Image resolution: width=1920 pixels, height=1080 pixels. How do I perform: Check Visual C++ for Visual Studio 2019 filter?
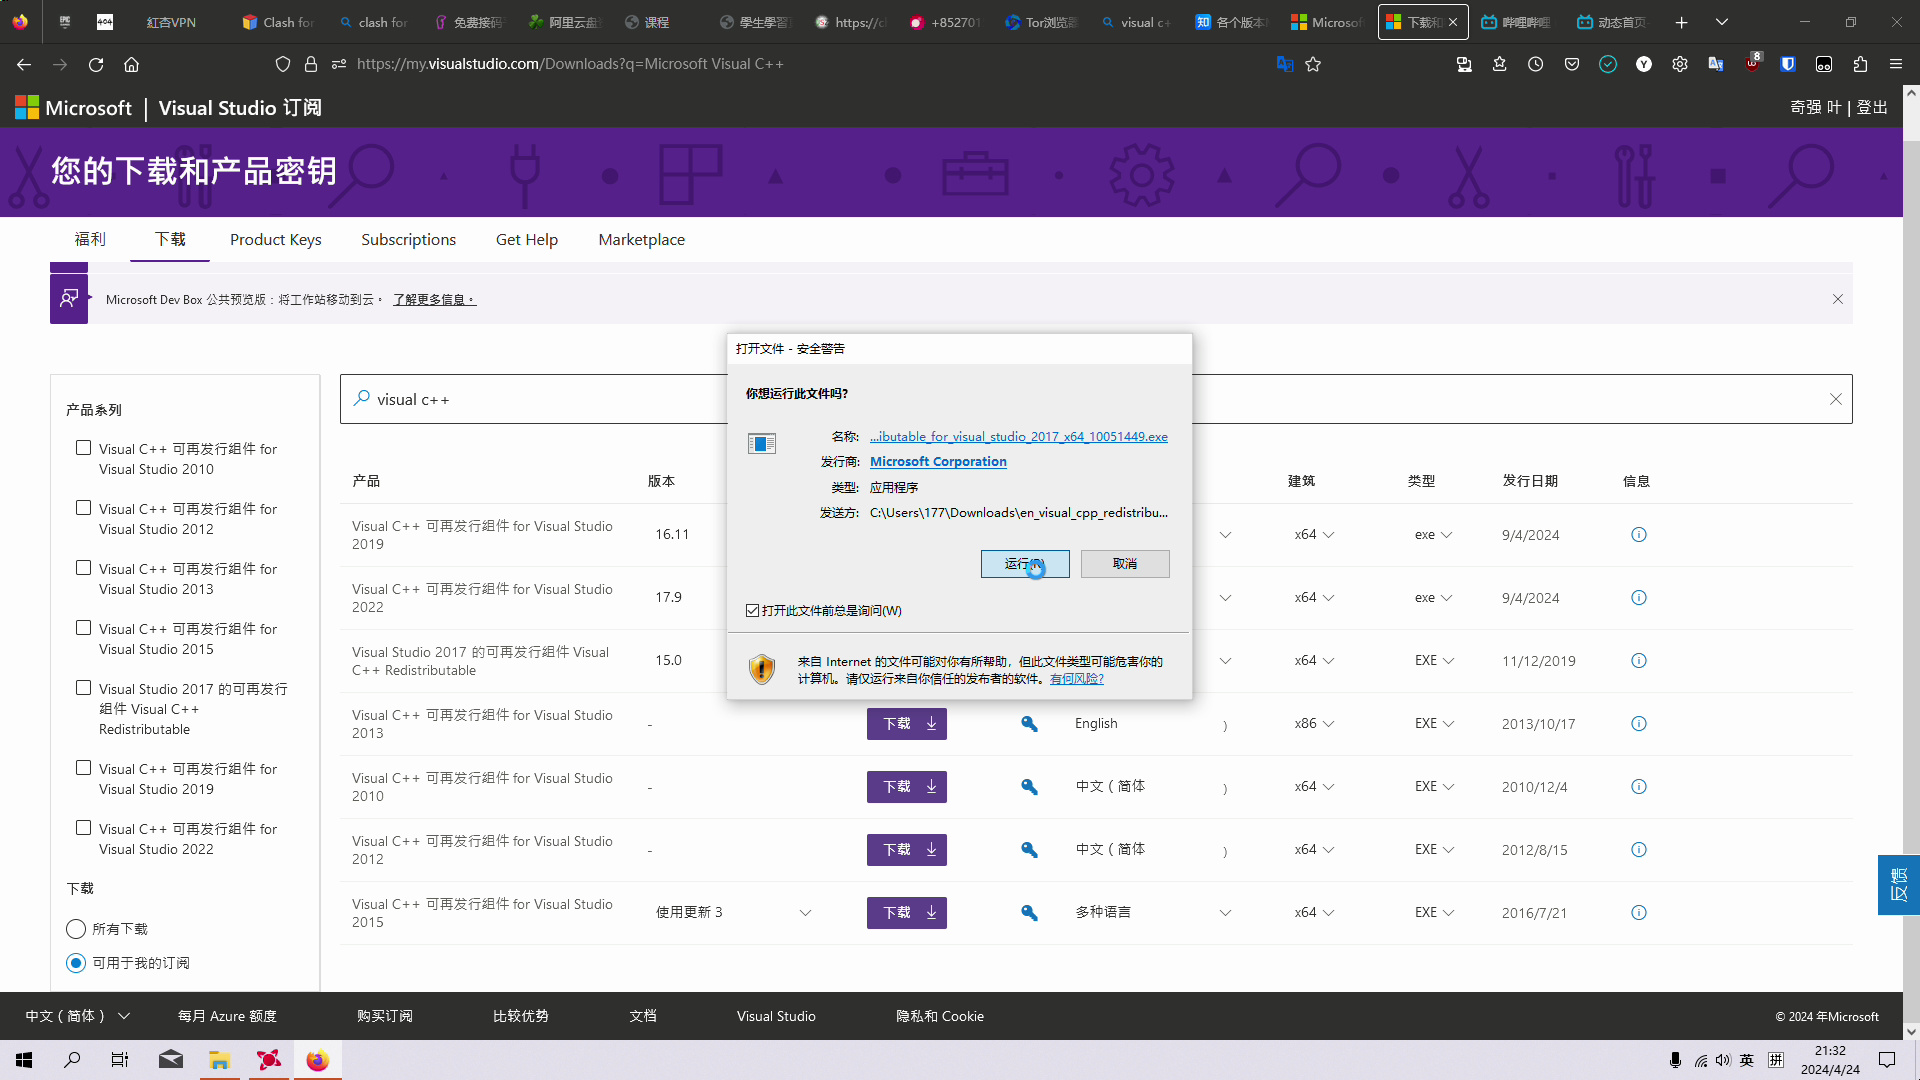click(x=84, y=768)
